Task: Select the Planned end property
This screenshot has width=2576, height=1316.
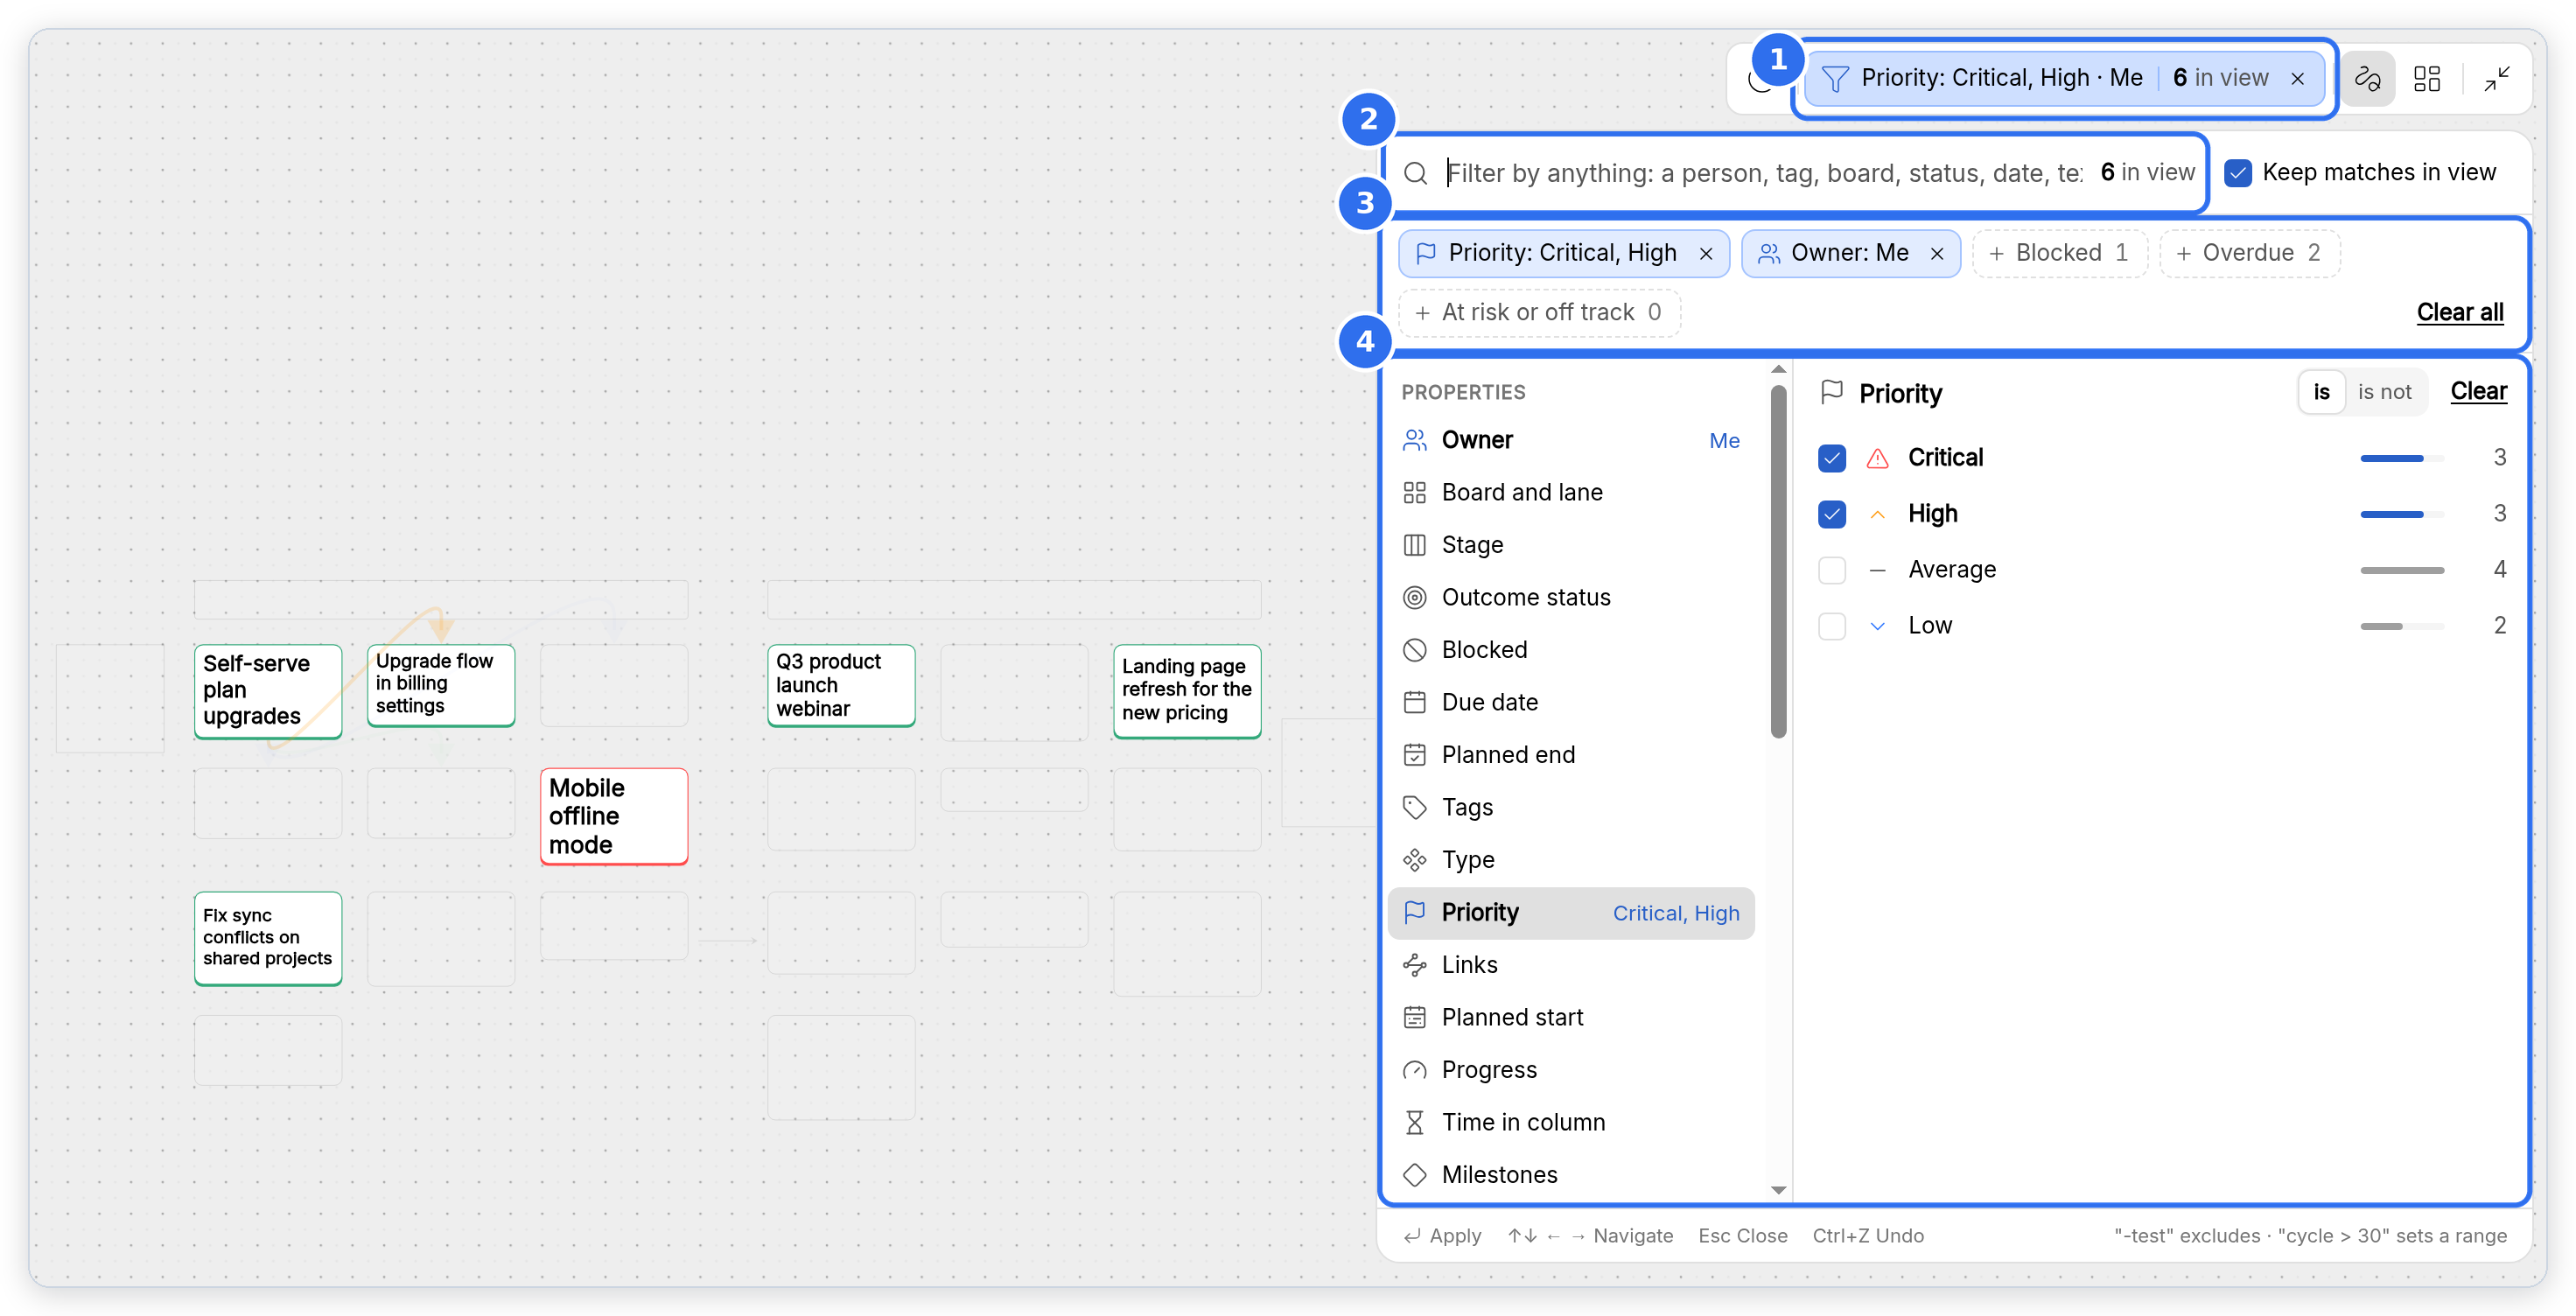Action: [1571, 755]
